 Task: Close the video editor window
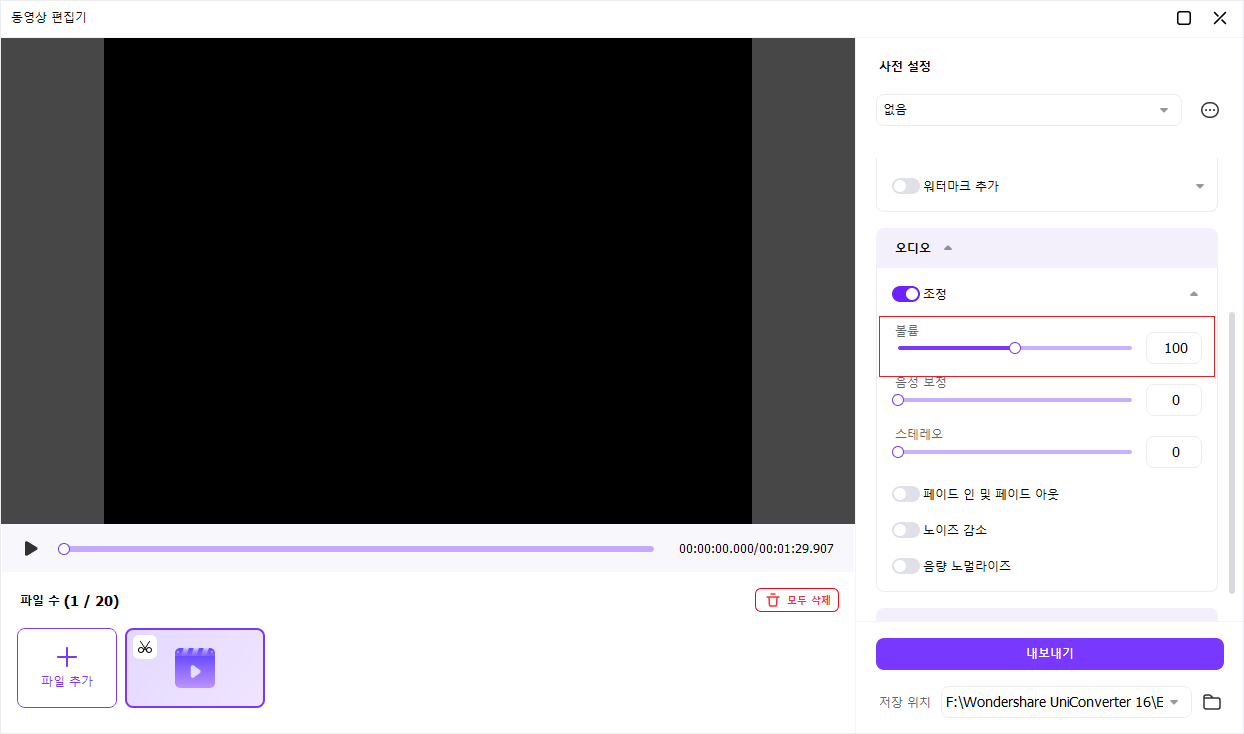click(1220, 18)
